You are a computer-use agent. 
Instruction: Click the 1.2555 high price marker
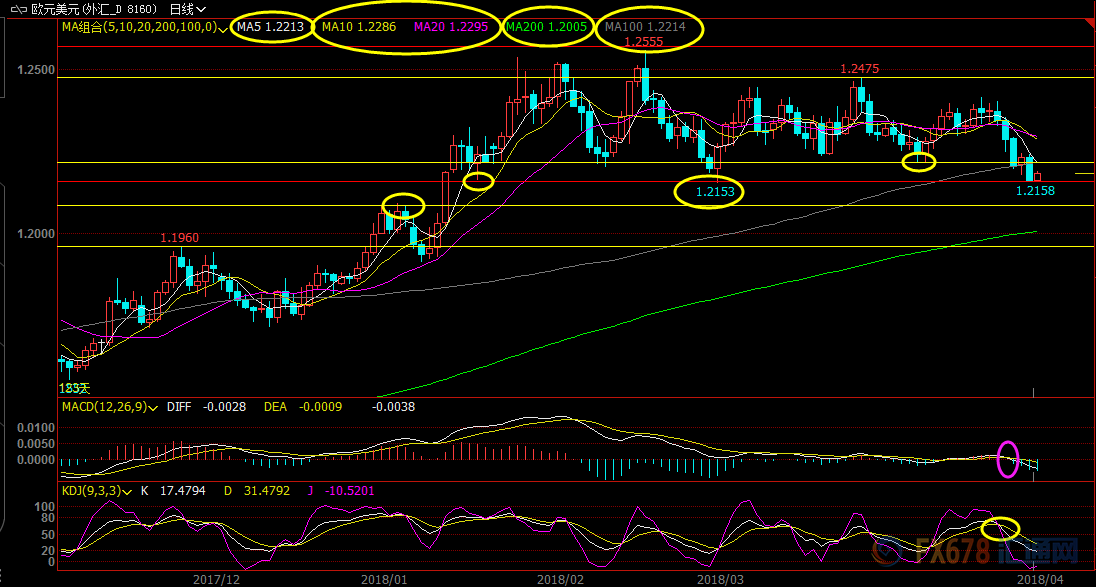coord(643,42)
